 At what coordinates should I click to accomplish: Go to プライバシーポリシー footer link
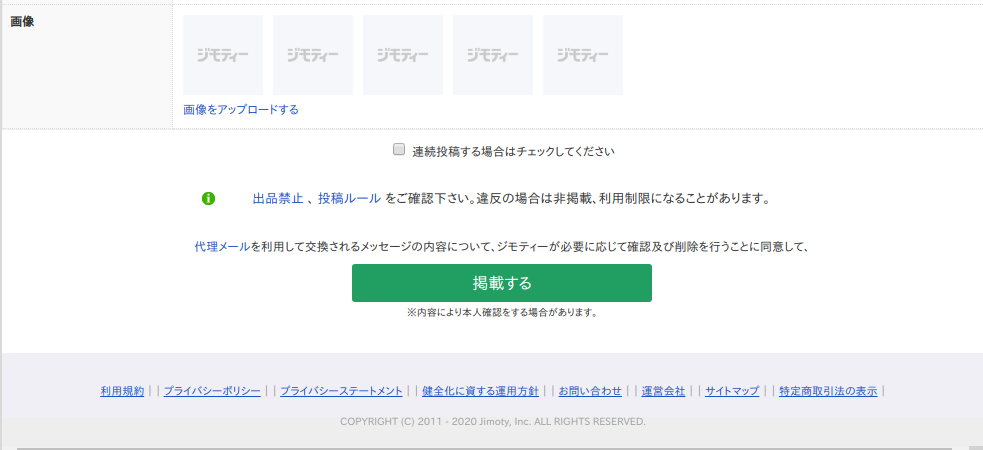pos(212,391)
